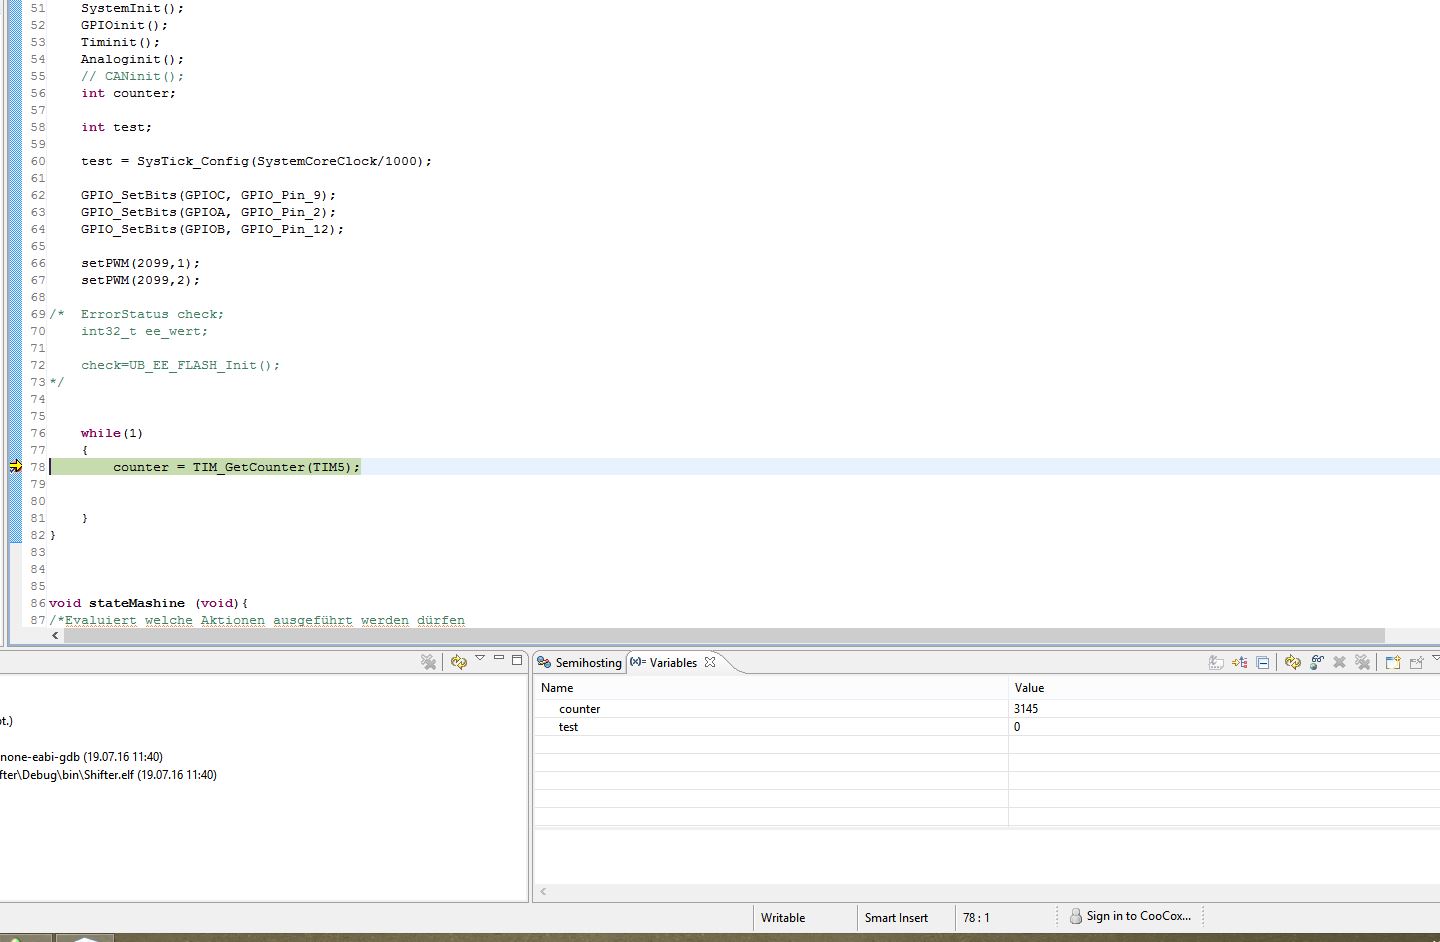Image resolution: width=1440 pixels, height=942 pixels.
Task: Click Pin to Debug Context icon
Action: (1416, 662)
